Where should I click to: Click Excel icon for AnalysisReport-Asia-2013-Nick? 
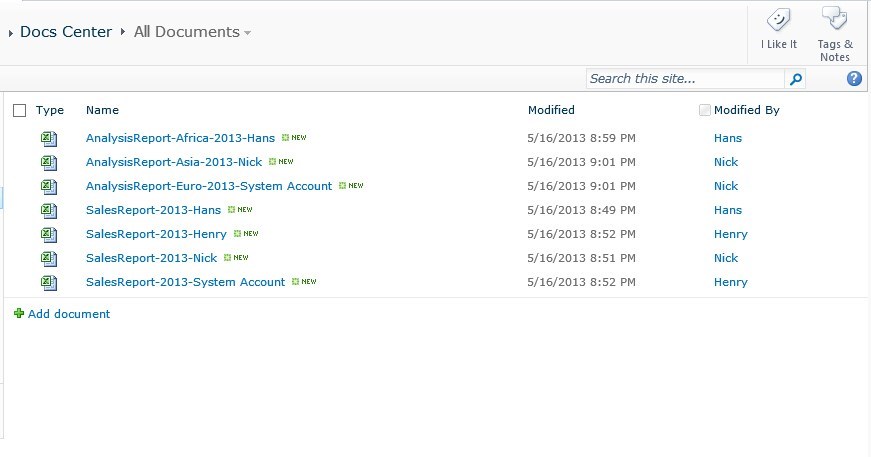click(49, 162)
